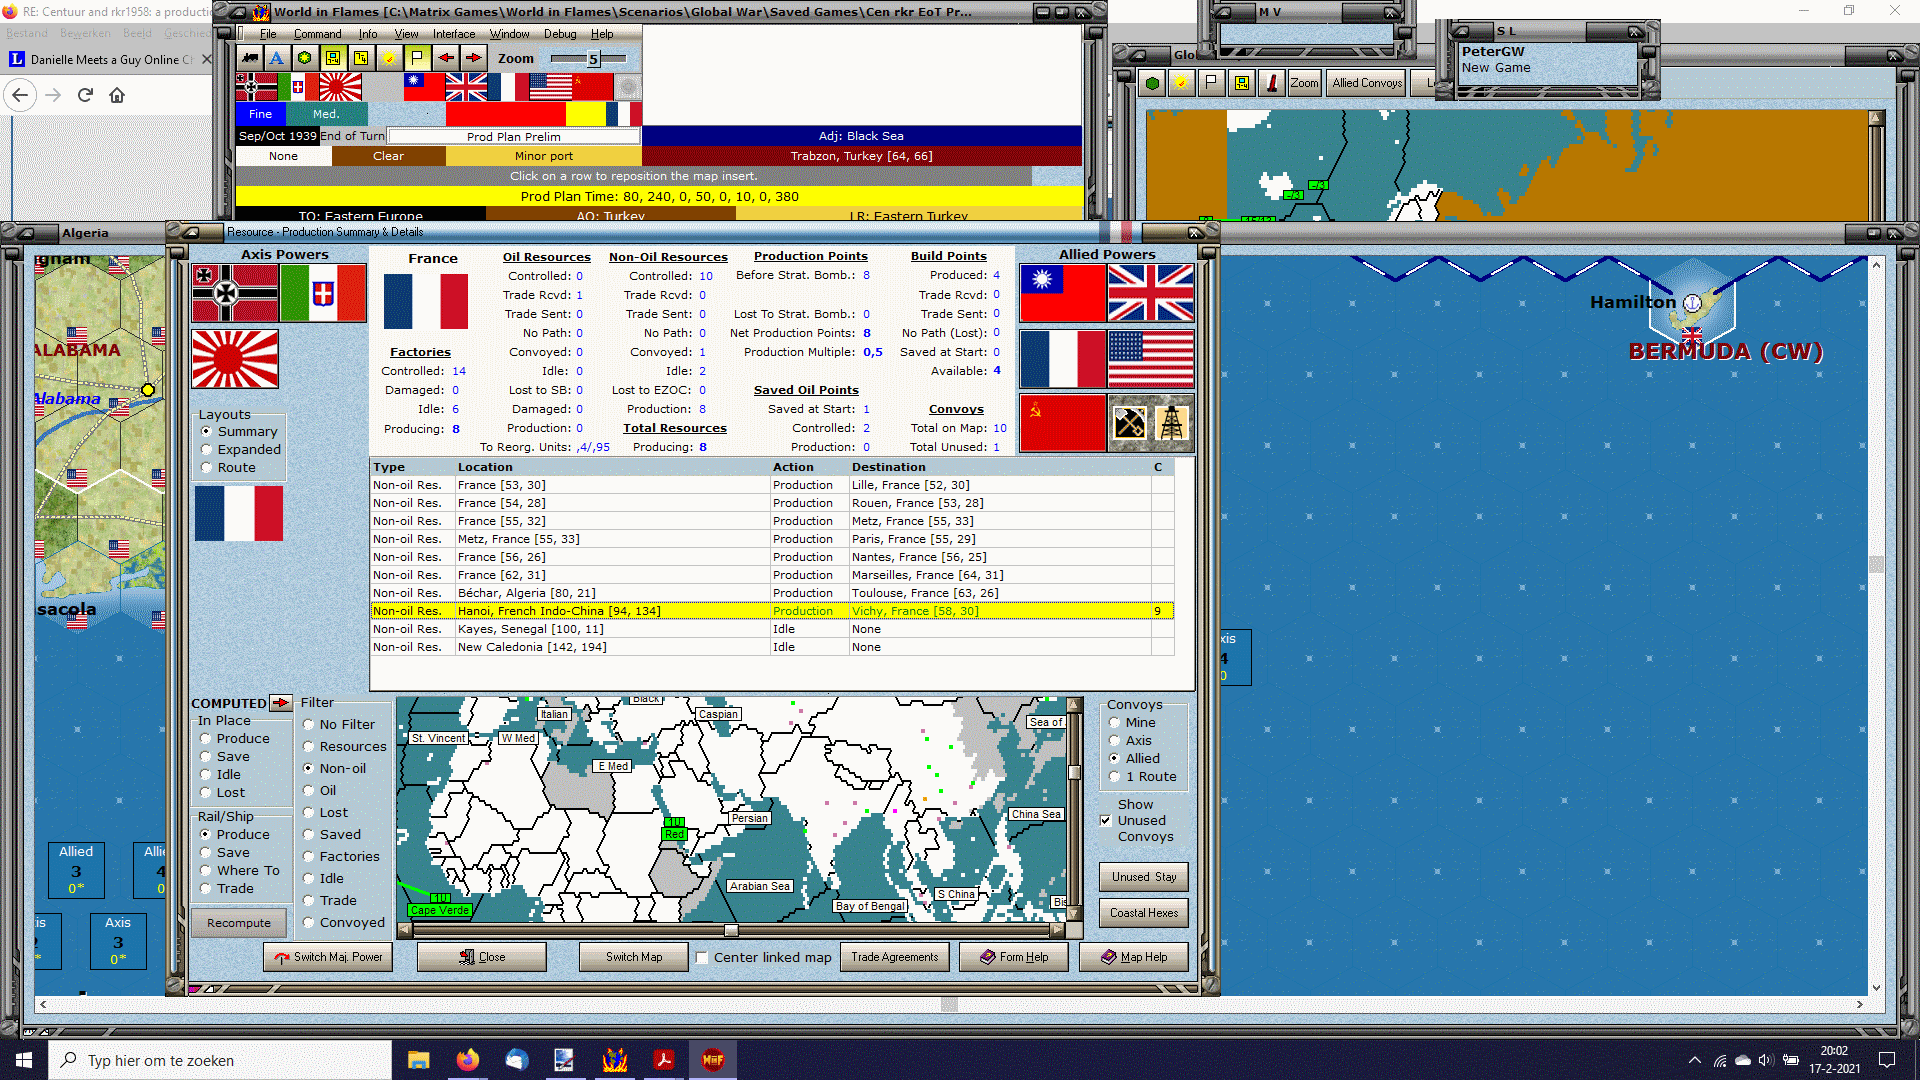Click the sun weather icon in main toolbar
This screenshot has height=1080, width=1920.
[x=389, y=58]
